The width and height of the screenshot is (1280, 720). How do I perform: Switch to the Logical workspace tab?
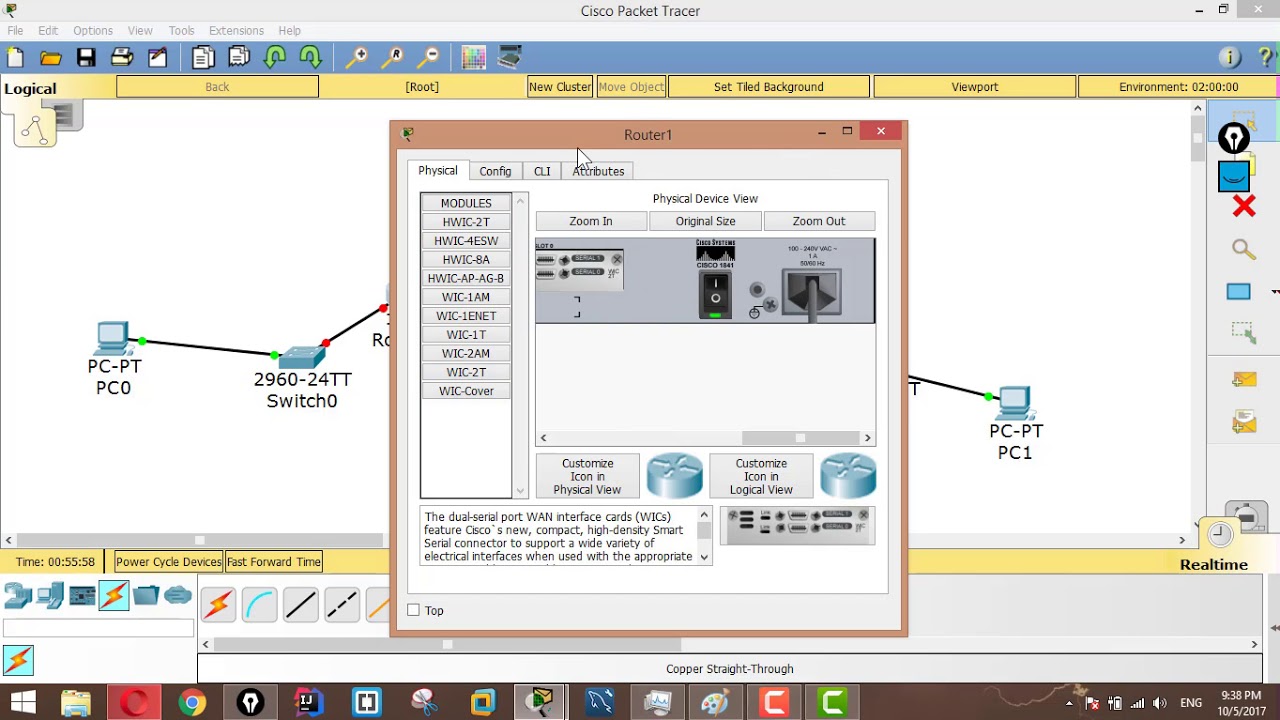point(30,88)
